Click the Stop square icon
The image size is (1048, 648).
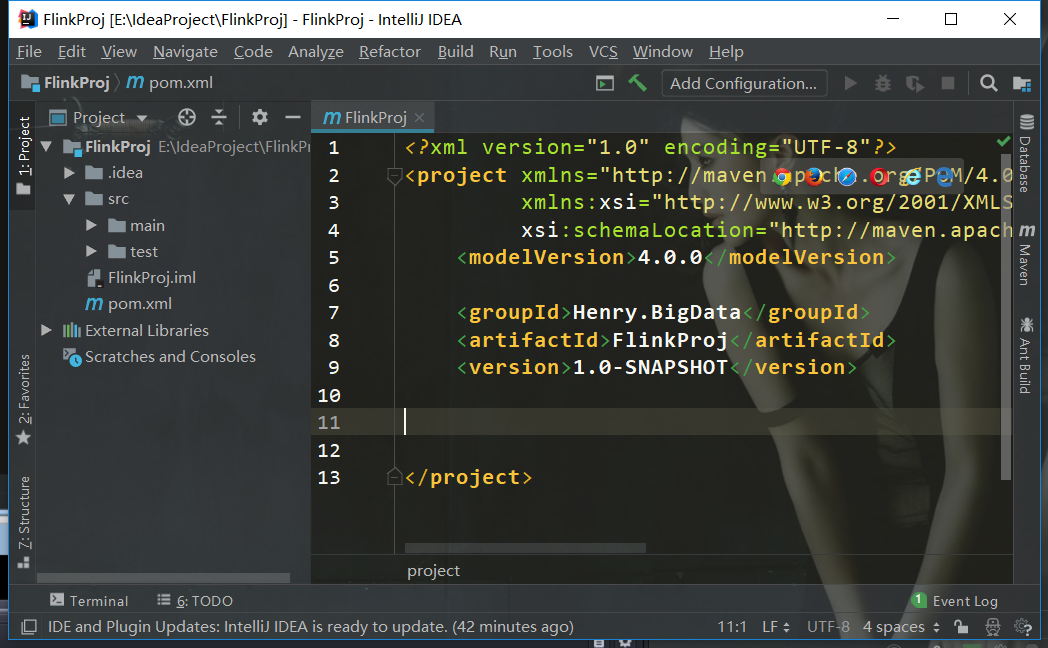(x=948, y=84)
